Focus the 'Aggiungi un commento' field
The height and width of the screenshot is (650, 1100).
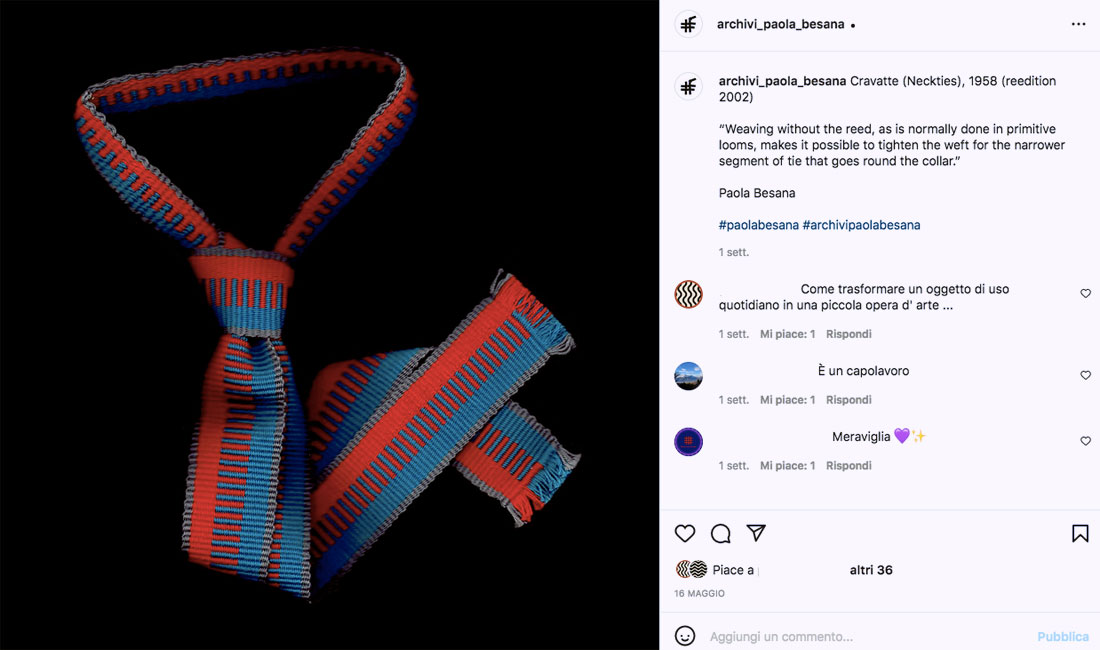pyautogui.click(x=868, y=637)
